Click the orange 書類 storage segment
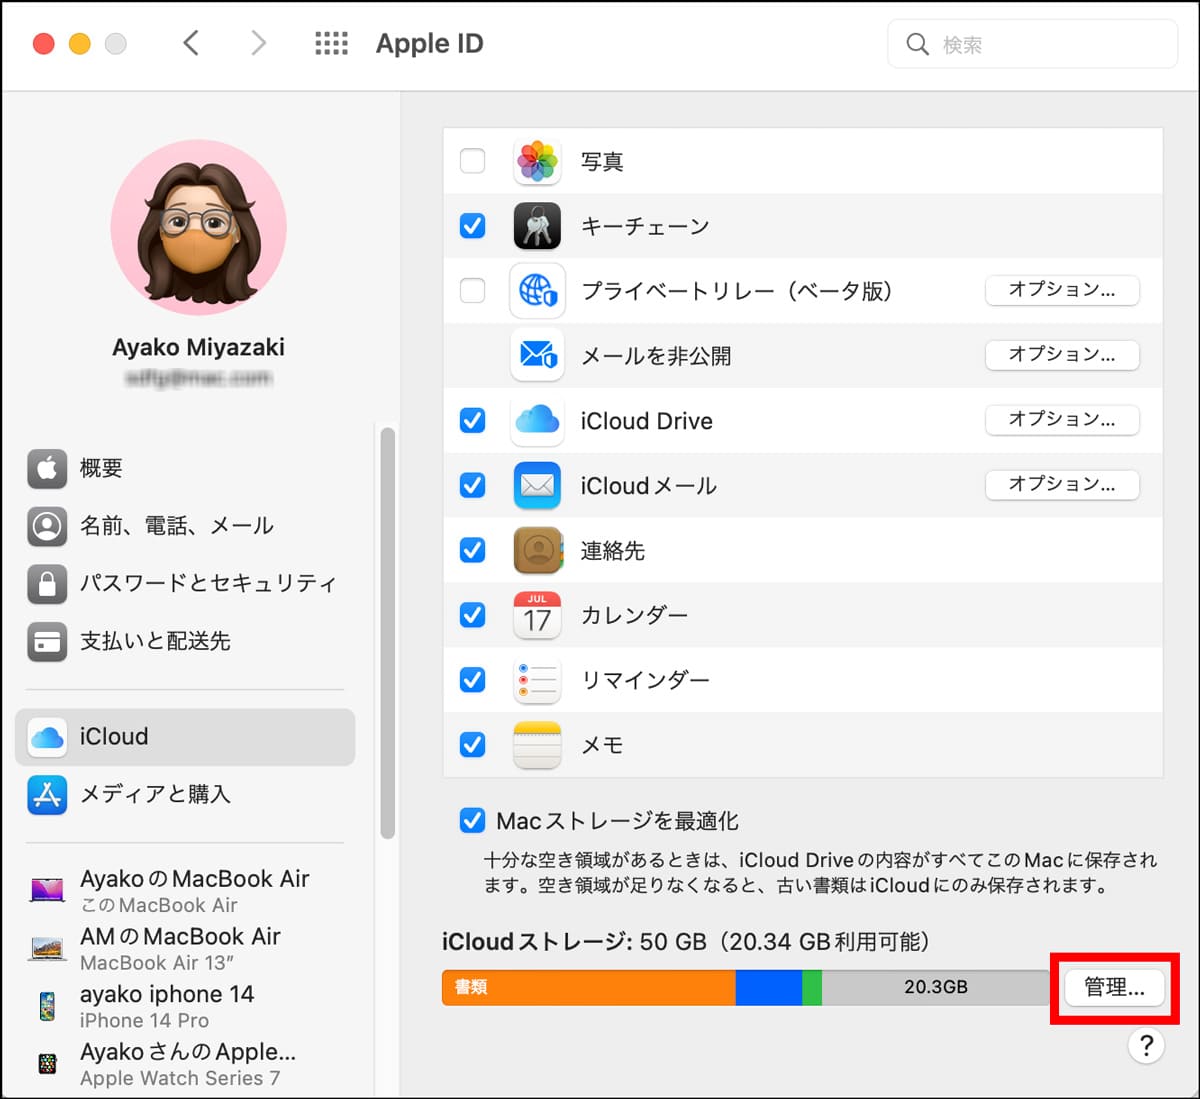This screenshot has height=1099, width=1200. pos(589,988)
